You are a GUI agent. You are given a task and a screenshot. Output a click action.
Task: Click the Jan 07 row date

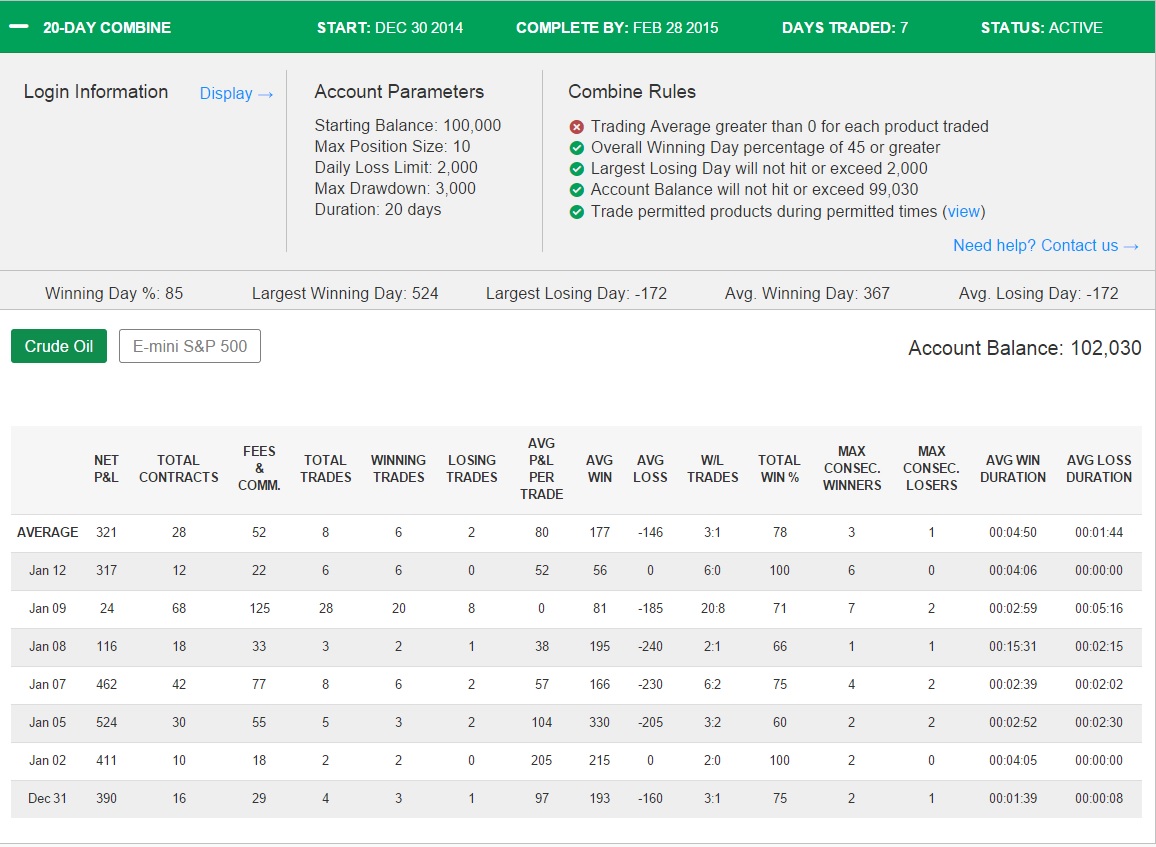(48, 684)
